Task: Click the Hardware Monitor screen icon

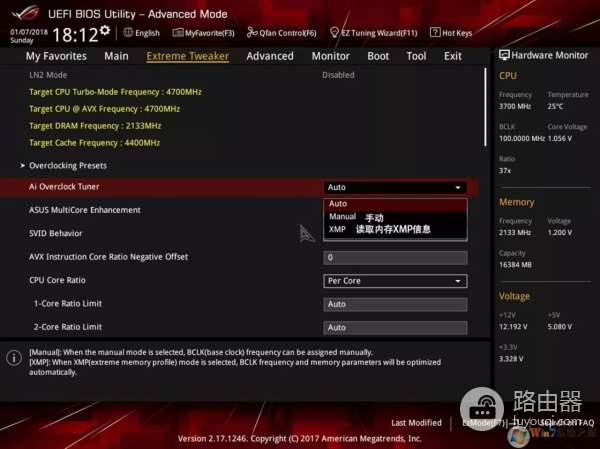Action: [x=505, y=56]
